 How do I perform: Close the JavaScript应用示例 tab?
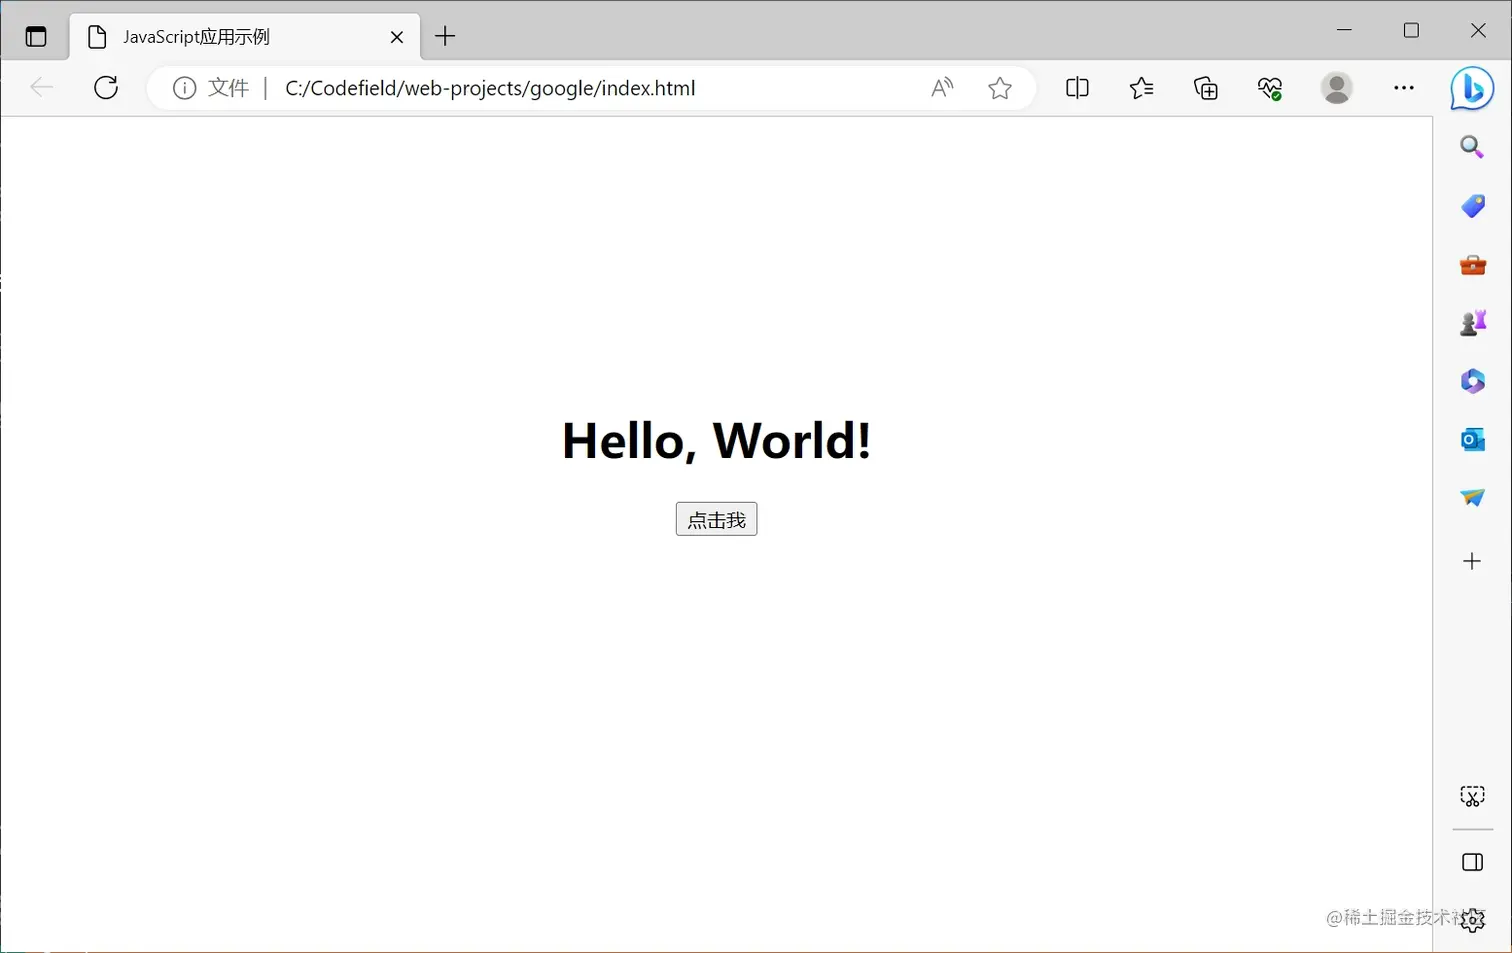point(397,37)
